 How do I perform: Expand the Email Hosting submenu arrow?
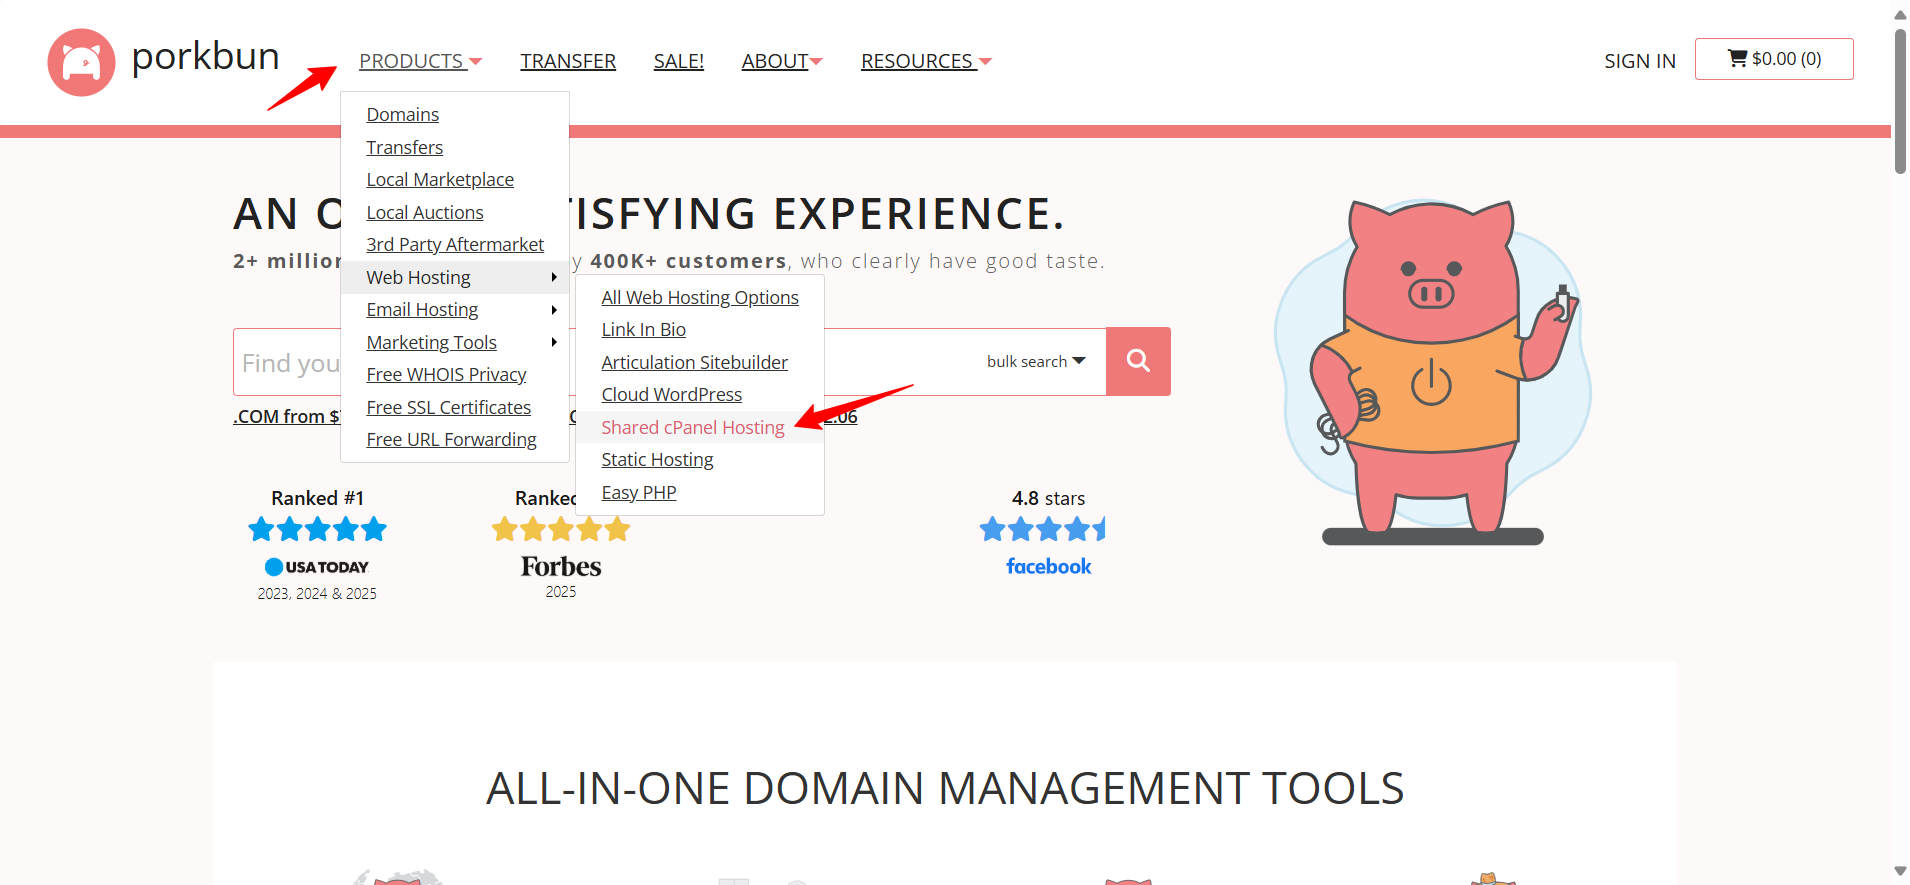pyautogui.click(x=554, y=310)
